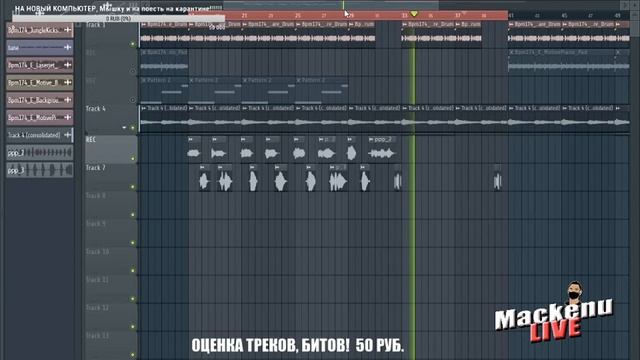Select the first audio clip on the REC track

[x=194, y=153]
